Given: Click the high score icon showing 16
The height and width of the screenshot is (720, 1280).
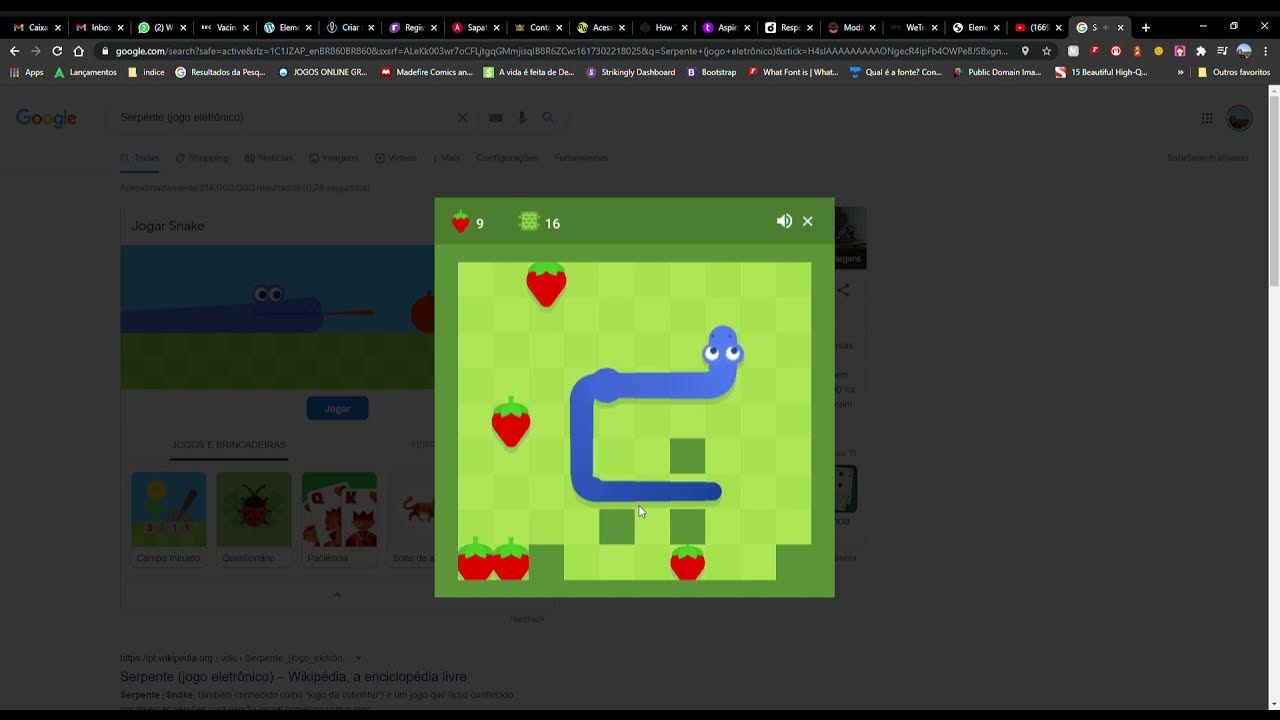Looking at the screenshot, I should [529, 222].
